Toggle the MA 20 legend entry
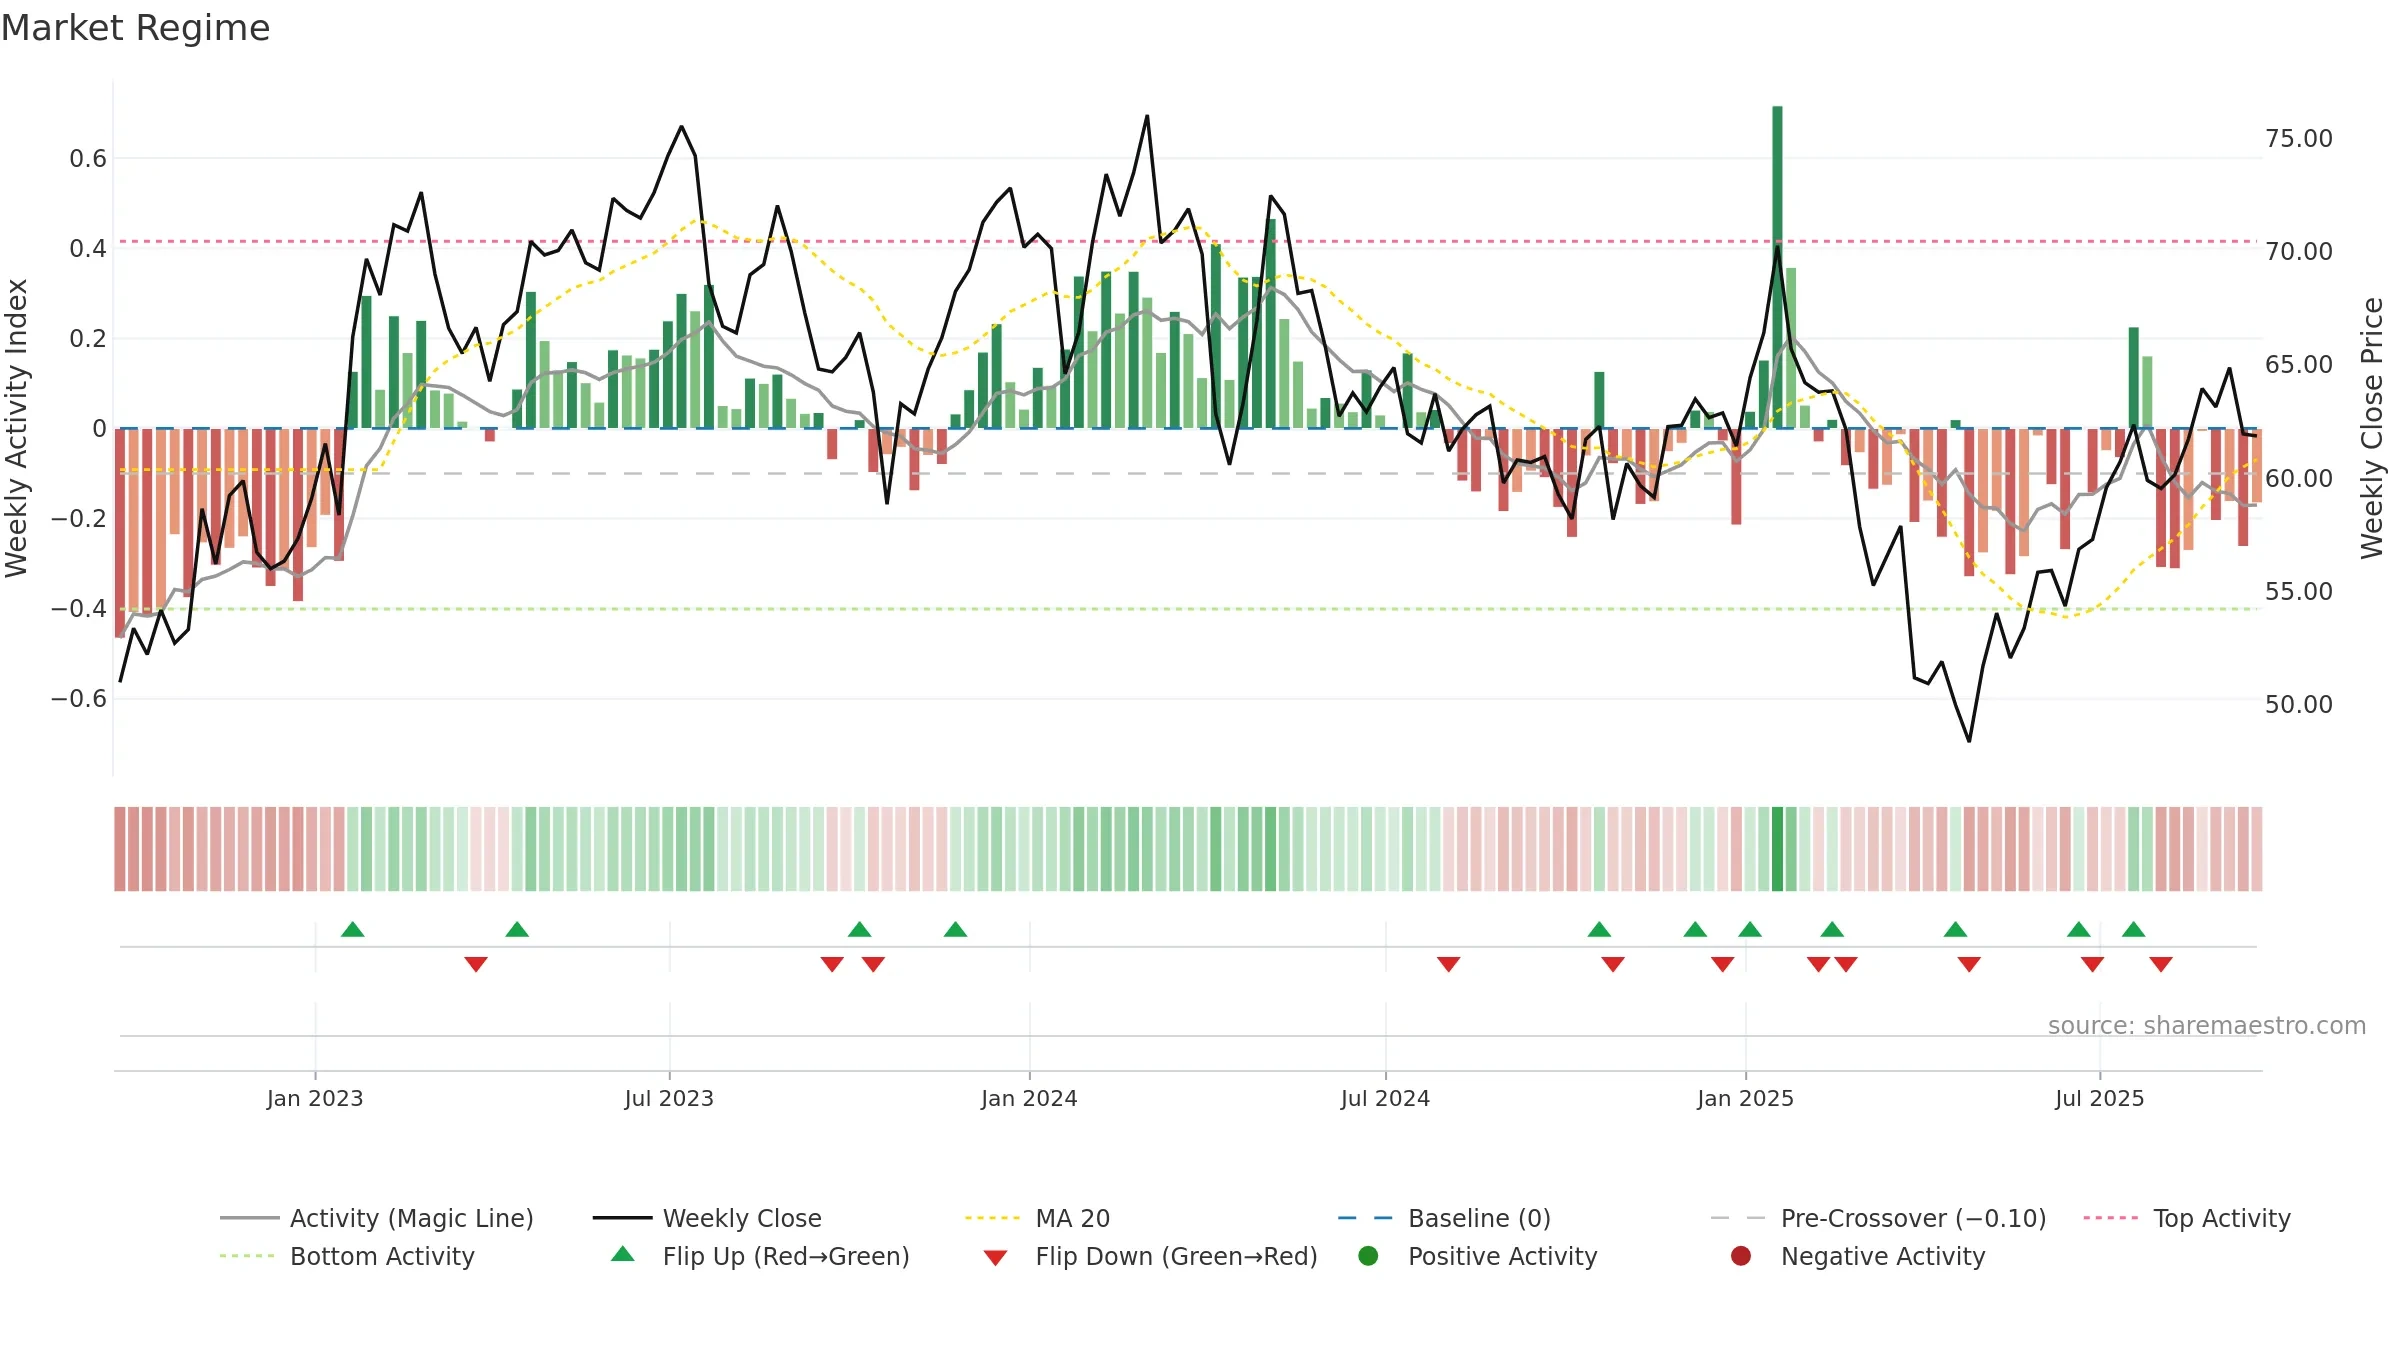Image resolution: width=2400 pixels, height=1350 pixels. point(1038,1218)
